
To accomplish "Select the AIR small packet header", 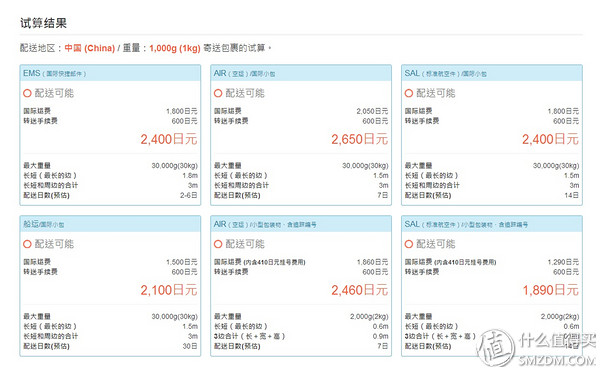I will [301, 224].
